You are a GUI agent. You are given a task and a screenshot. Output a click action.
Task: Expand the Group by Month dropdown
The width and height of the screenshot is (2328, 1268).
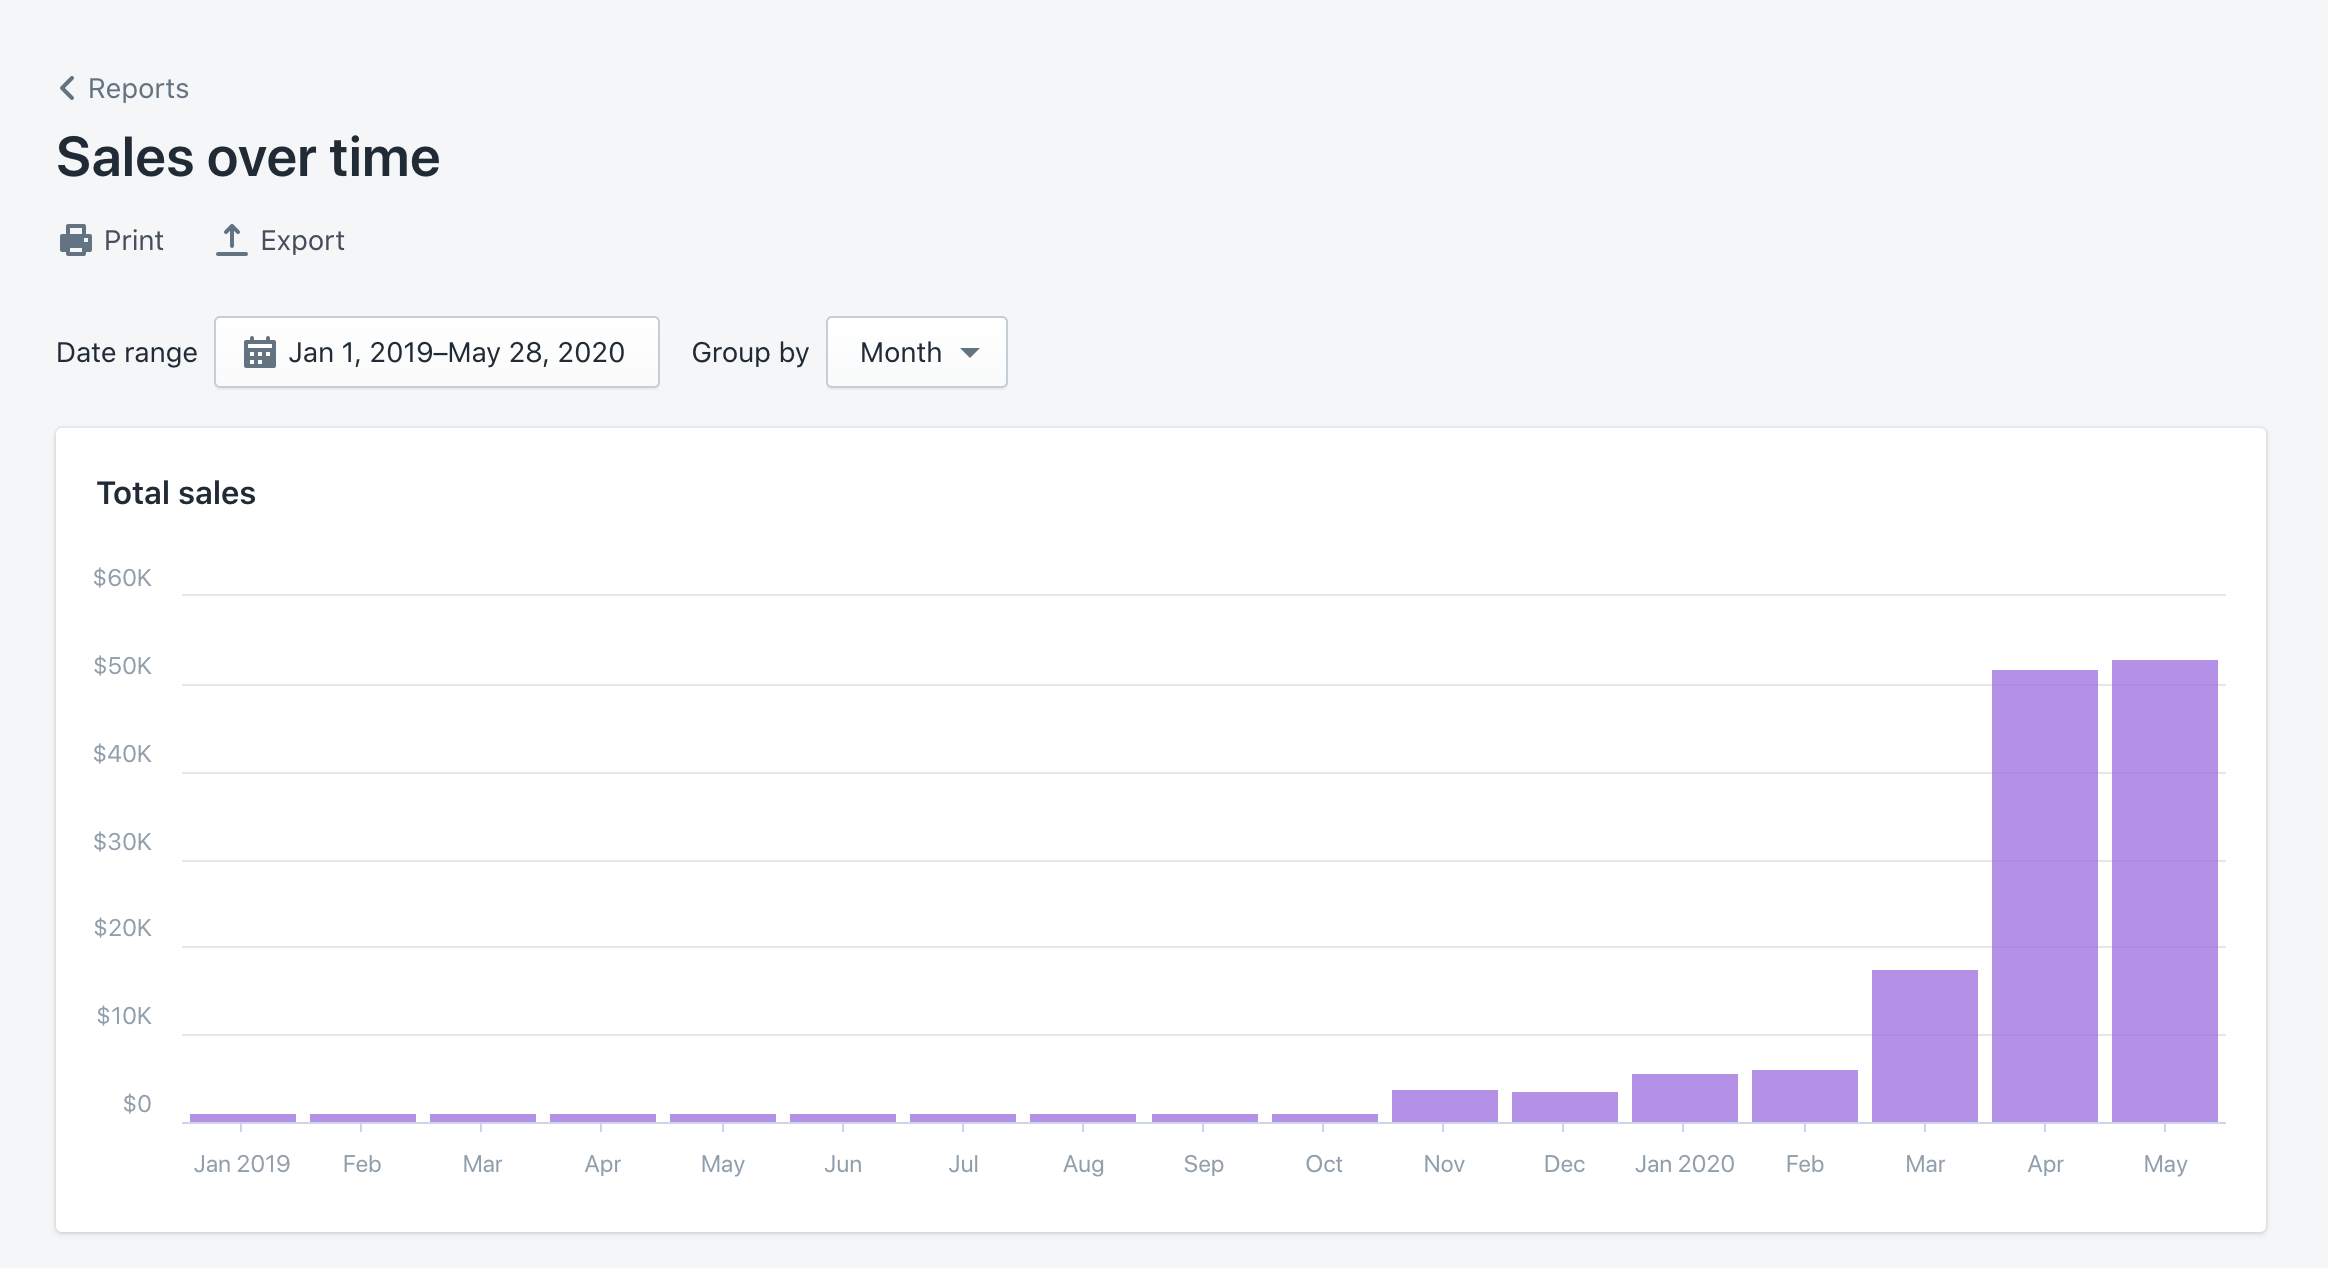[916, 352]
